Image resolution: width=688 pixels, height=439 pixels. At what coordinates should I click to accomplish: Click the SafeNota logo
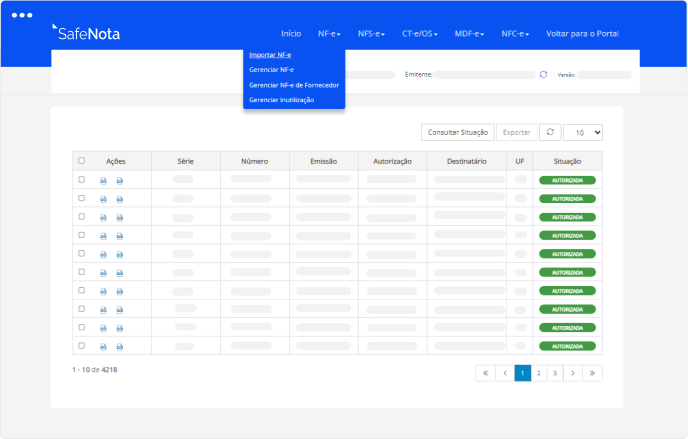click(85, 33)
